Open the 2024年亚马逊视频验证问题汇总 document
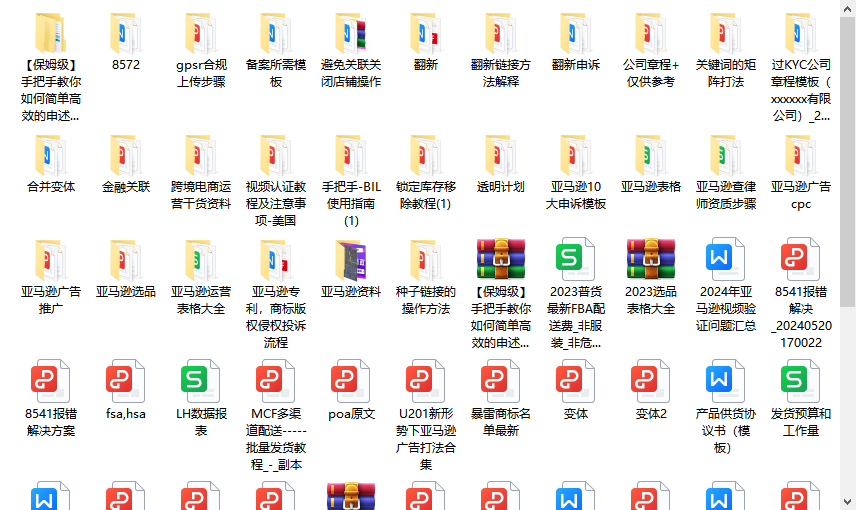 coord(726,259)
